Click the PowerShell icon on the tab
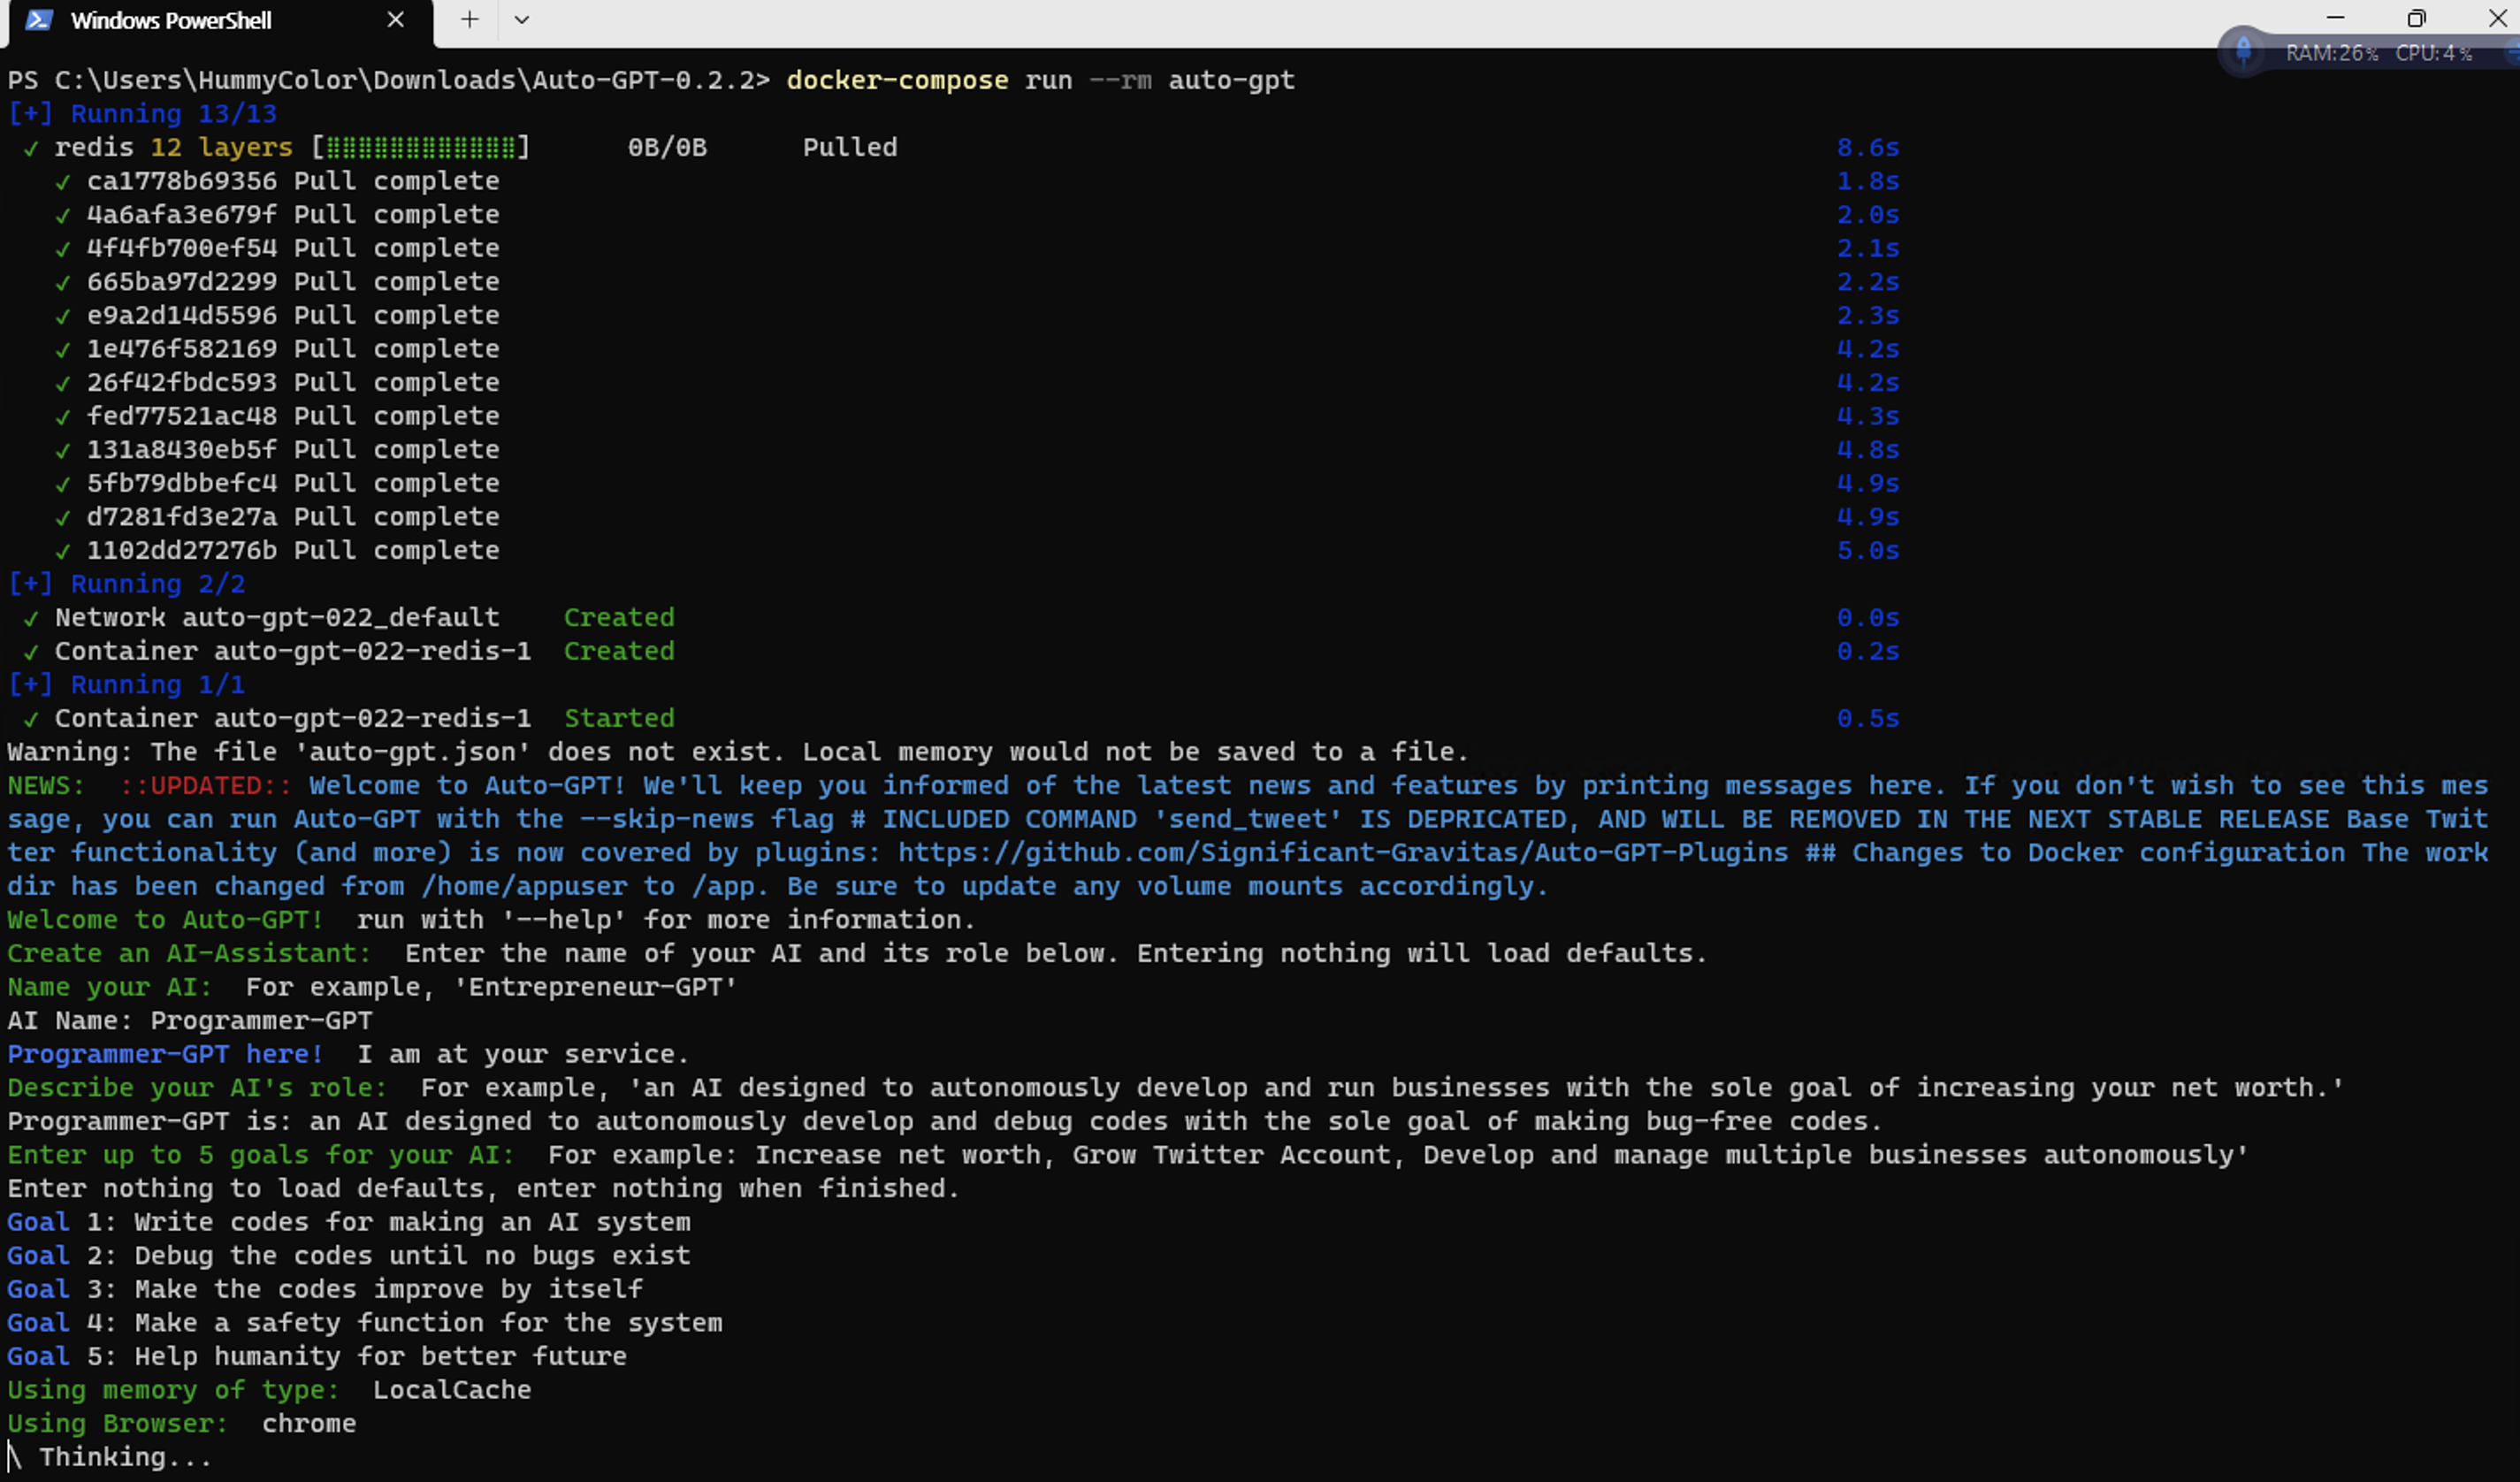 [x=38, y=20]
